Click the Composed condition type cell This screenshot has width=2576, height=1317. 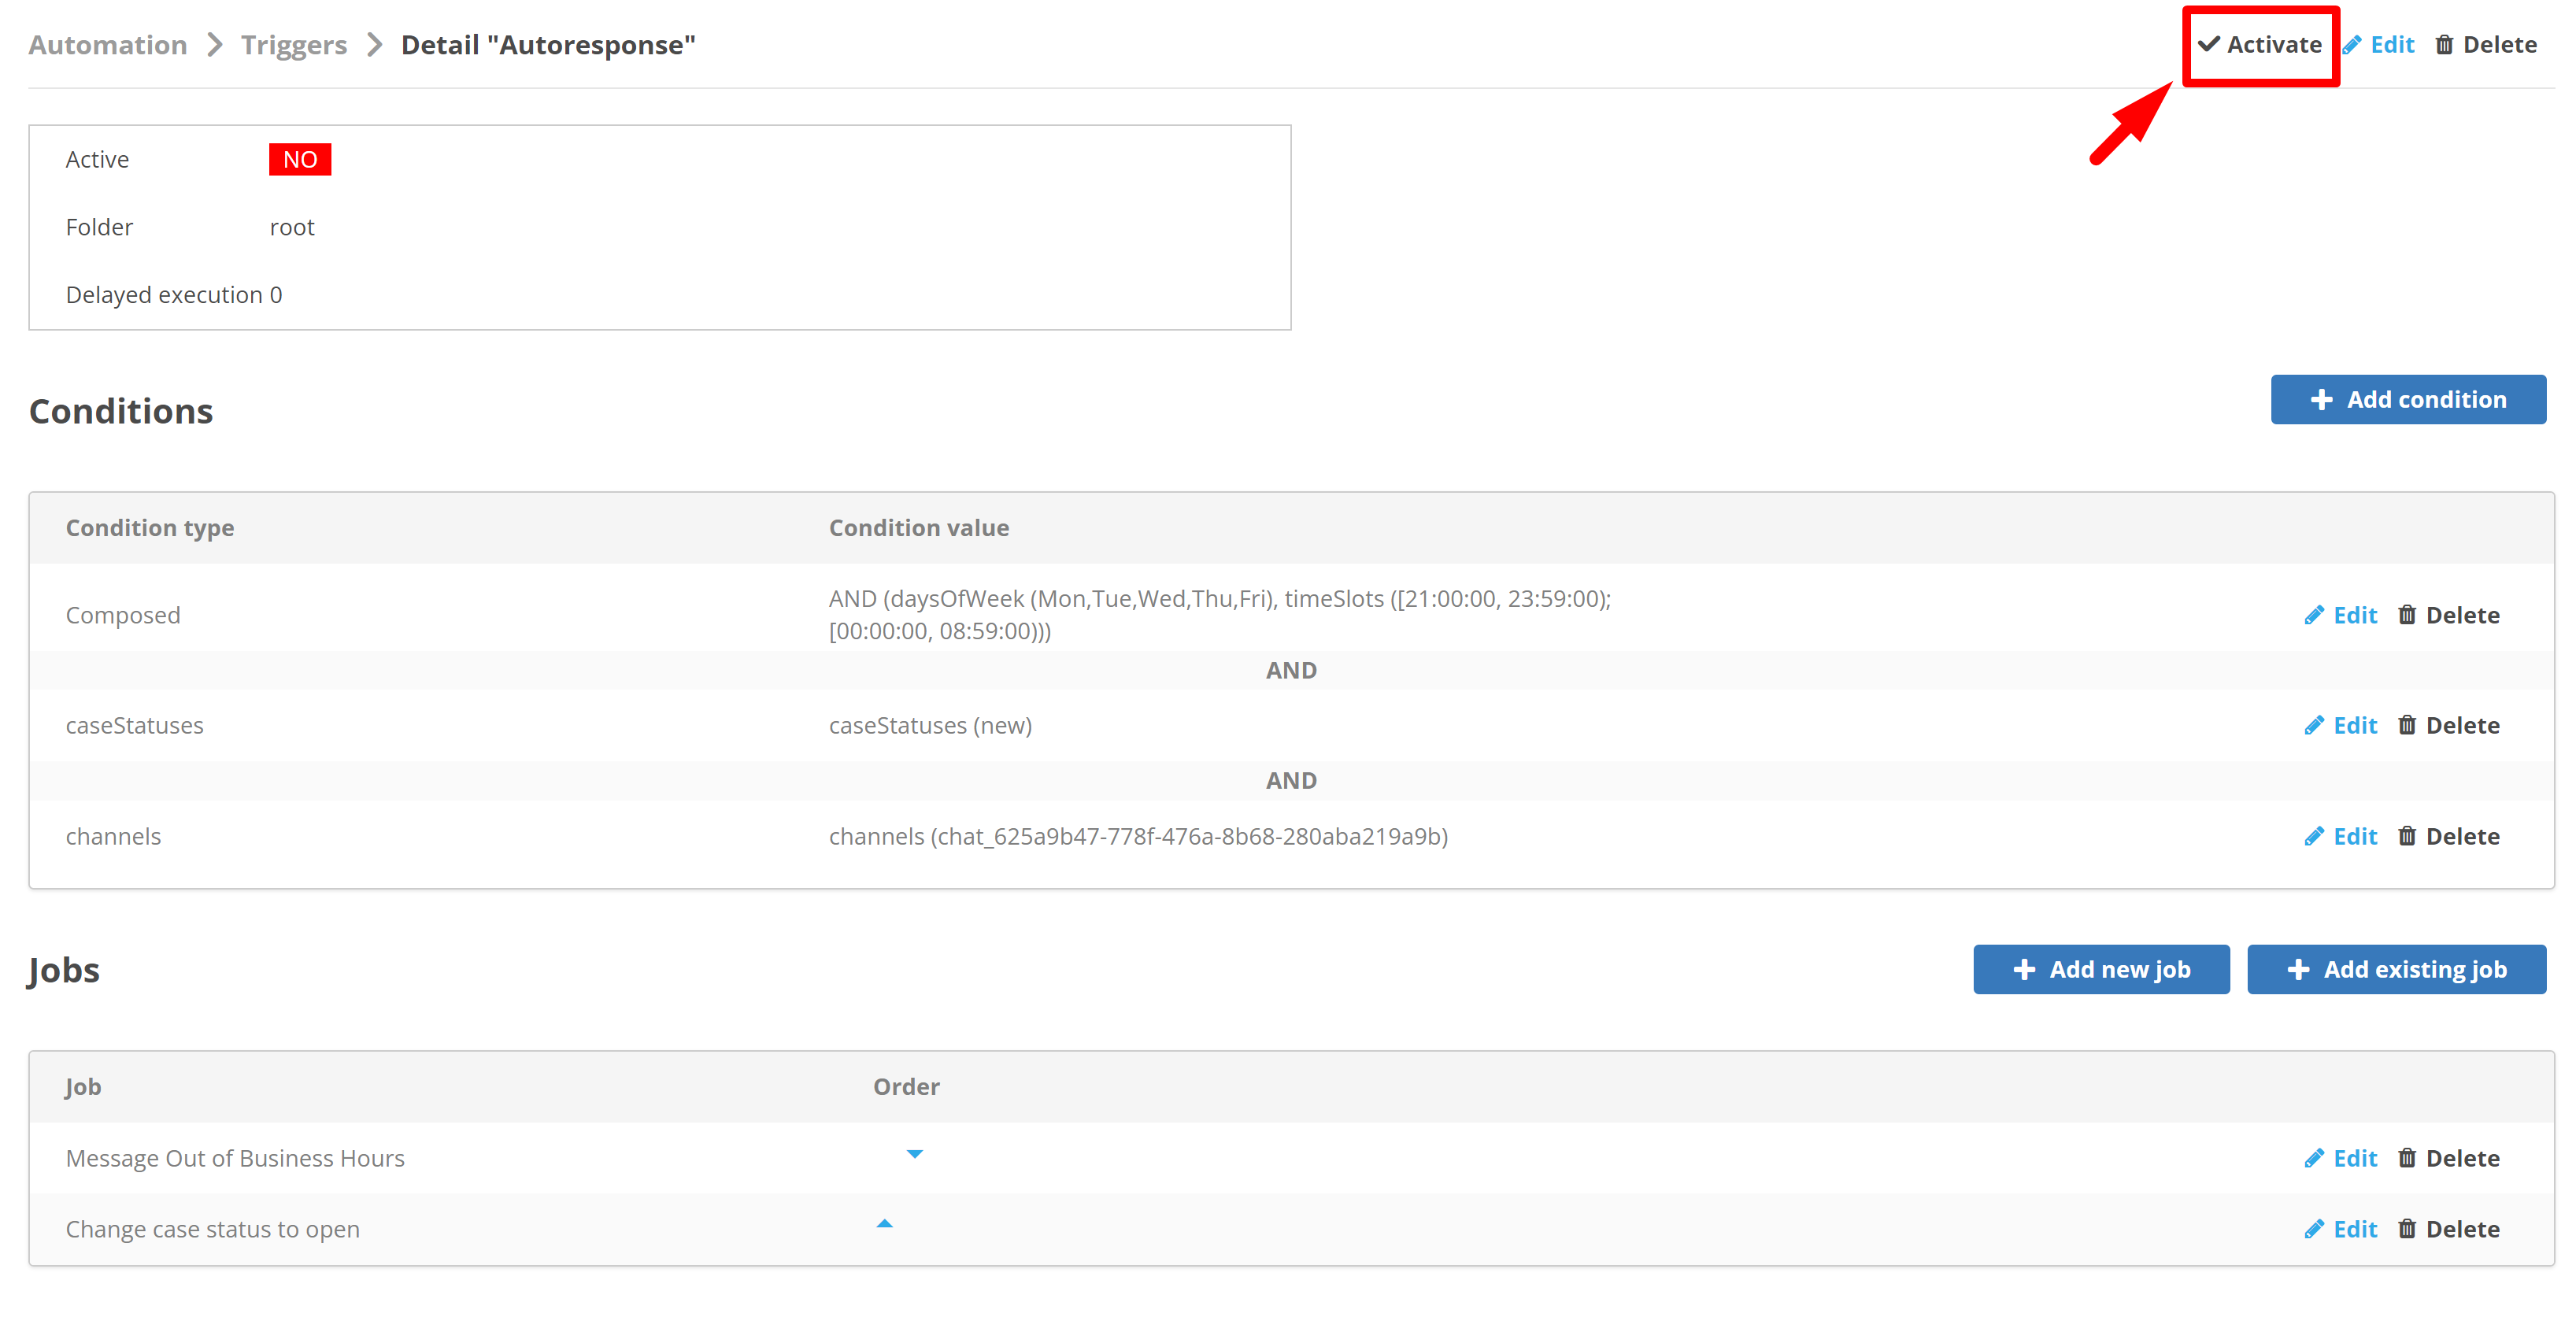point(123,615)
